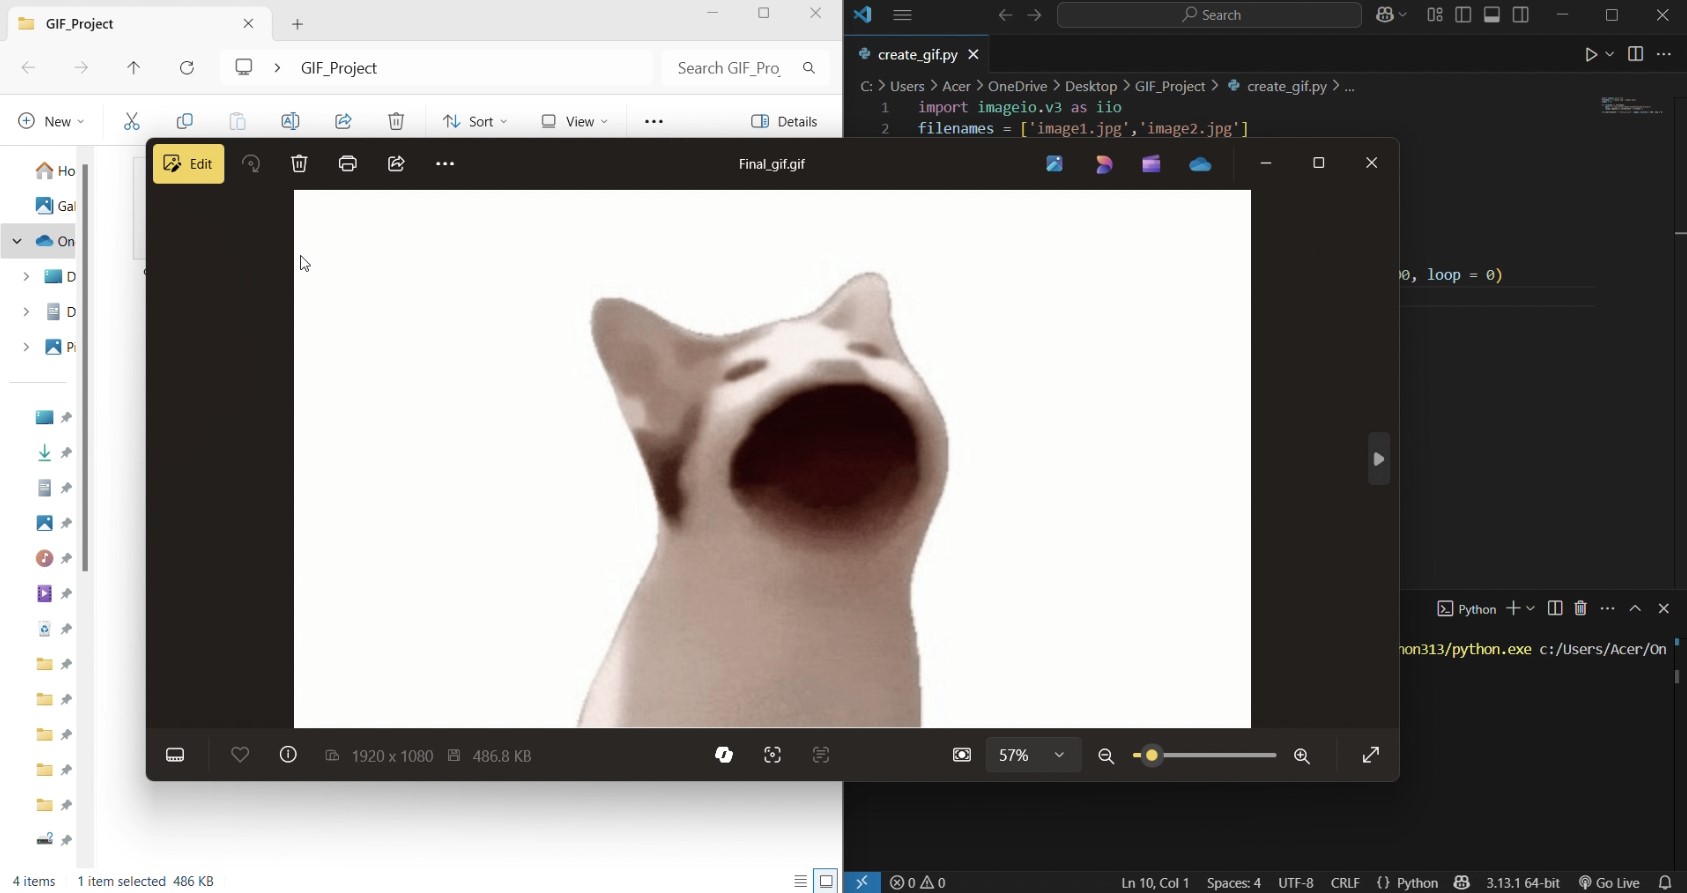Copy selected item in File Explorer
This screenshot has height=893, width=1687.
[184, 121]
